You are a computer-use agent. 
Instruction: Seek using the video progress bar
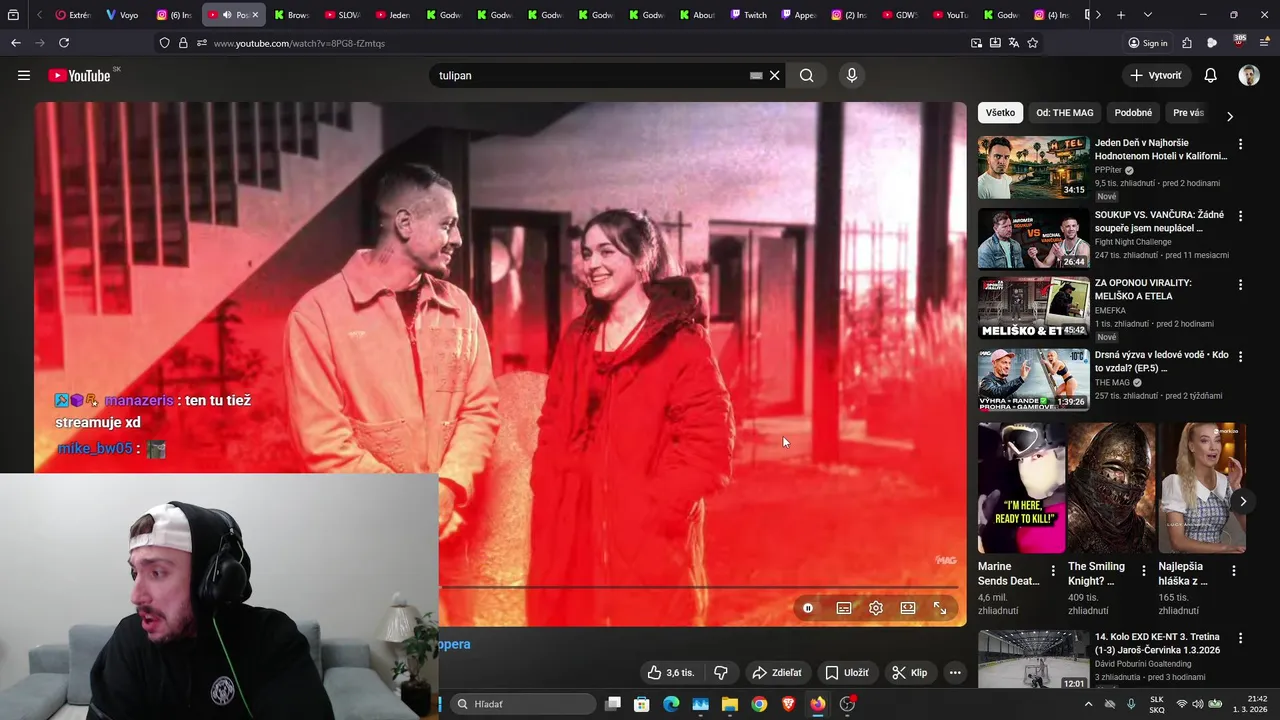click(698, 587)
